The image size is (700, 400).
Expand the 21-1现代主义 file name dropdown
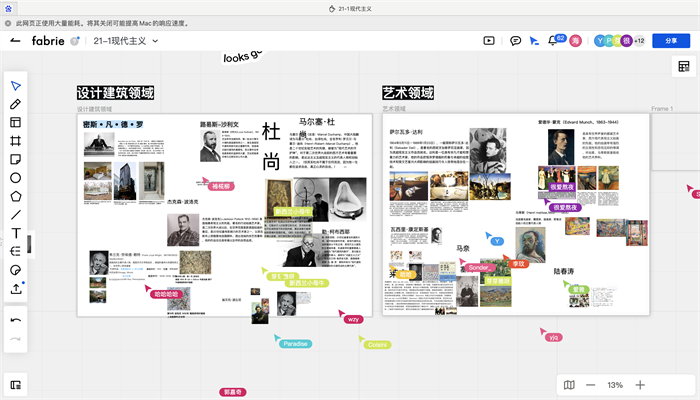click(x=155, y=41)
